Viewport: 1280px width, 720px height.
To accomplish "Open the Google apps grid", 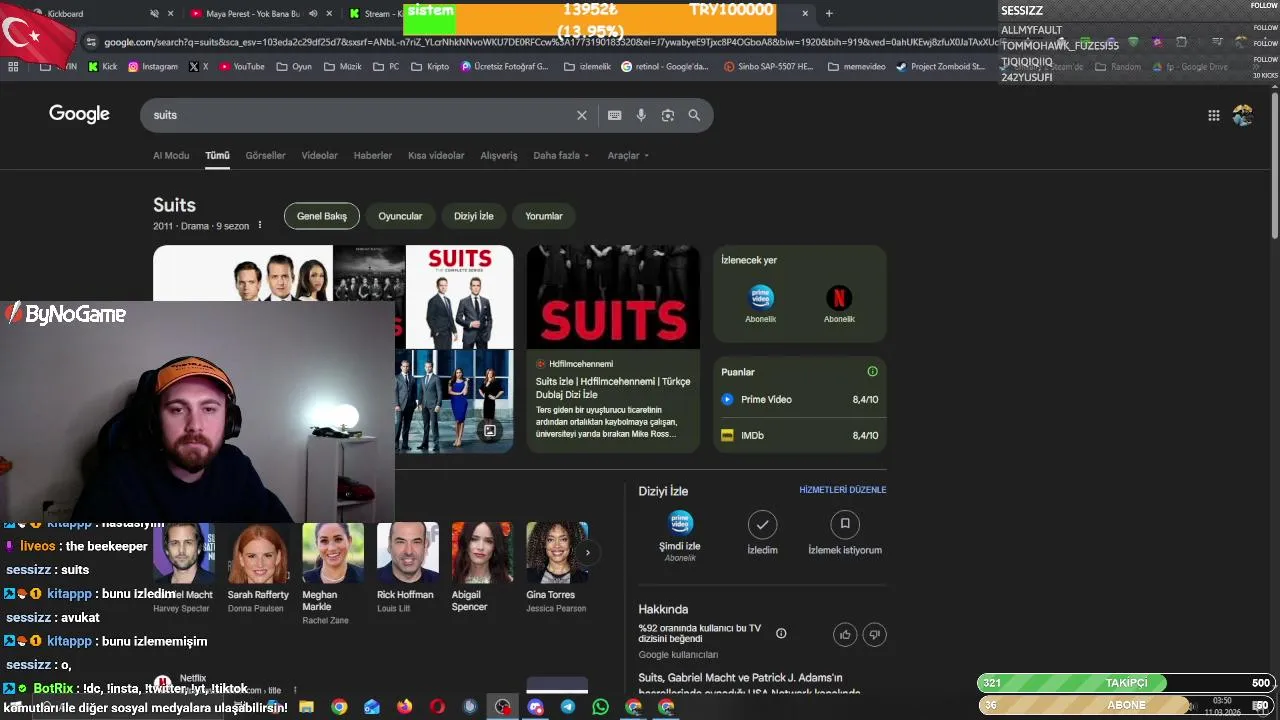I will [x=1213, y=115].
